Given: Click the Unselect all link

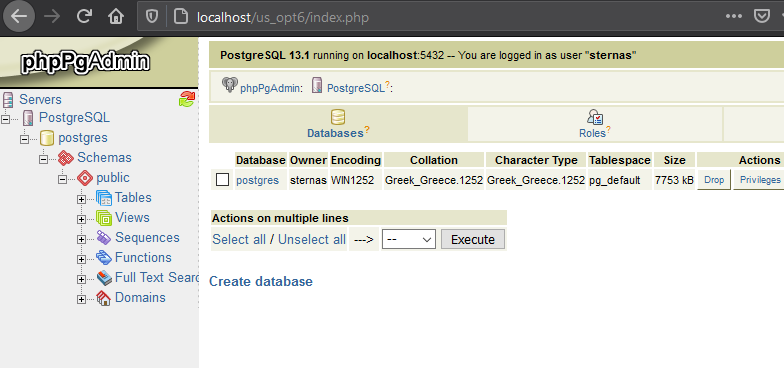Looking at the screenshot, I should pos(312,240).
